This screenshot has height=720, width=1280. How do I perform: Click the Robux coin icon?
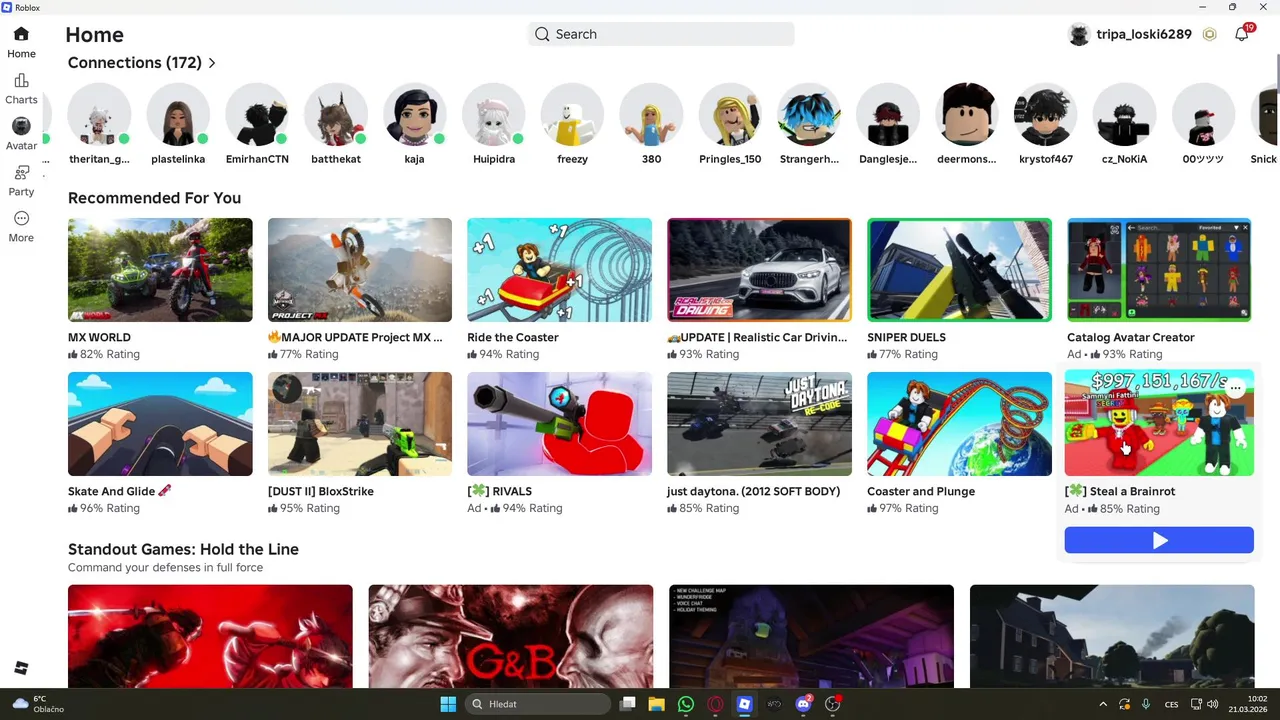(x=1209, y=34)
